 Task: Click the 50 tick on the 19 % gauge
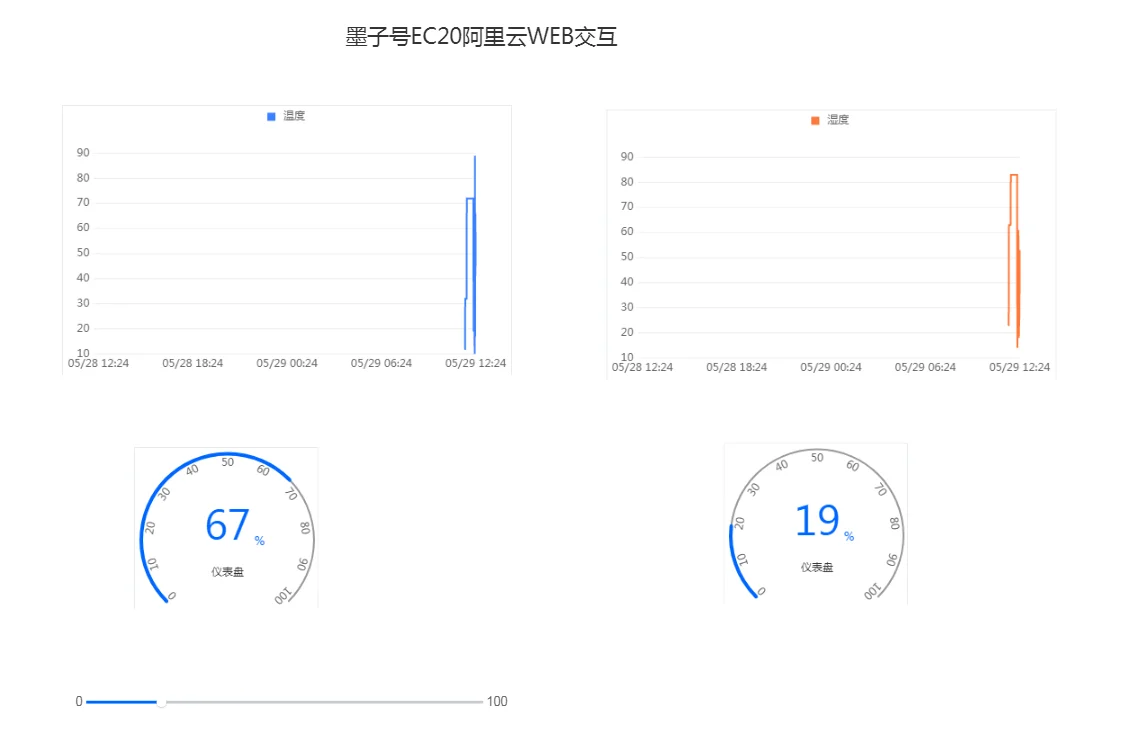tap(817, 458)
